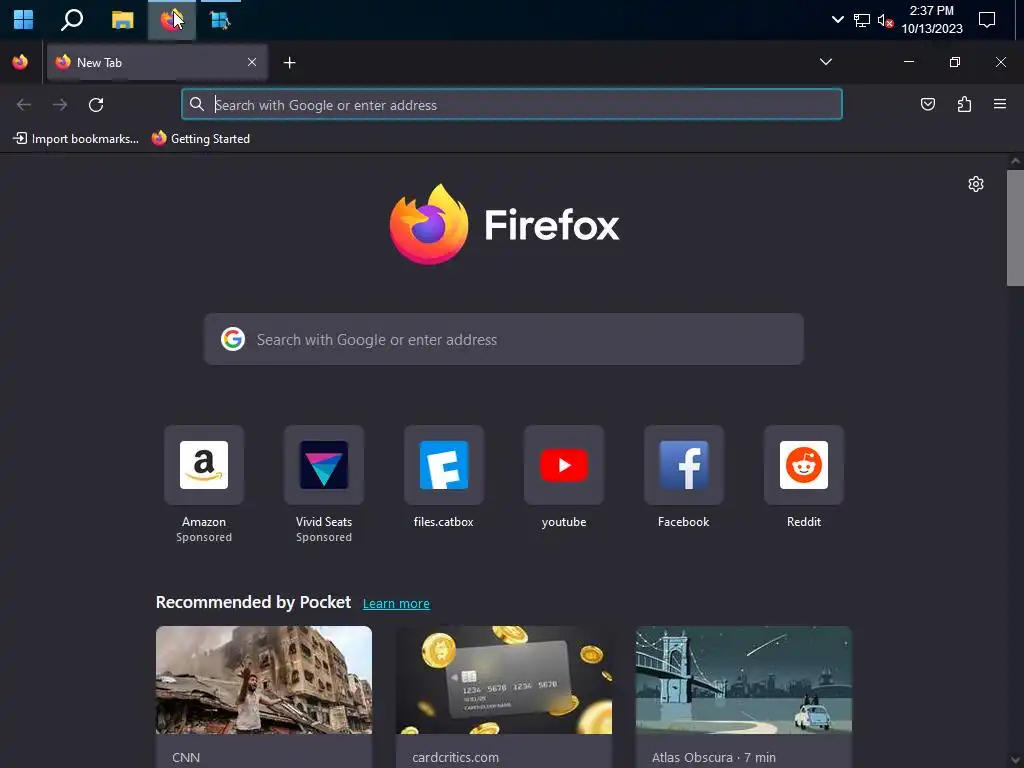This screenshot has width=1024, height=768.
Task: Open the Atlas Obscura story thumbnail
Action: click(x=744, y=680)
